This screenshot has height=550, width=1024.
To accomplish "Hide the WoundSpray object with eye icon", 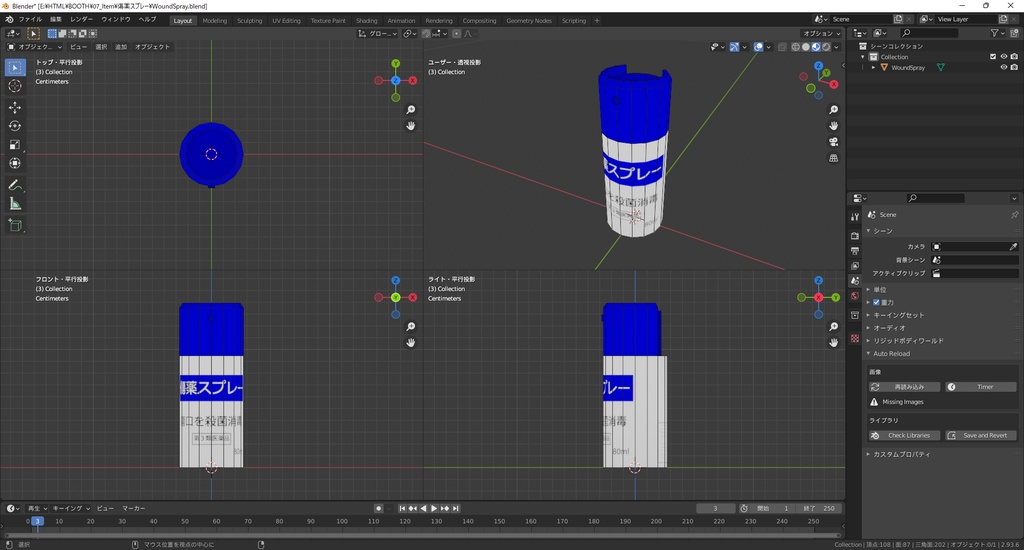I will pos(1003,68).
